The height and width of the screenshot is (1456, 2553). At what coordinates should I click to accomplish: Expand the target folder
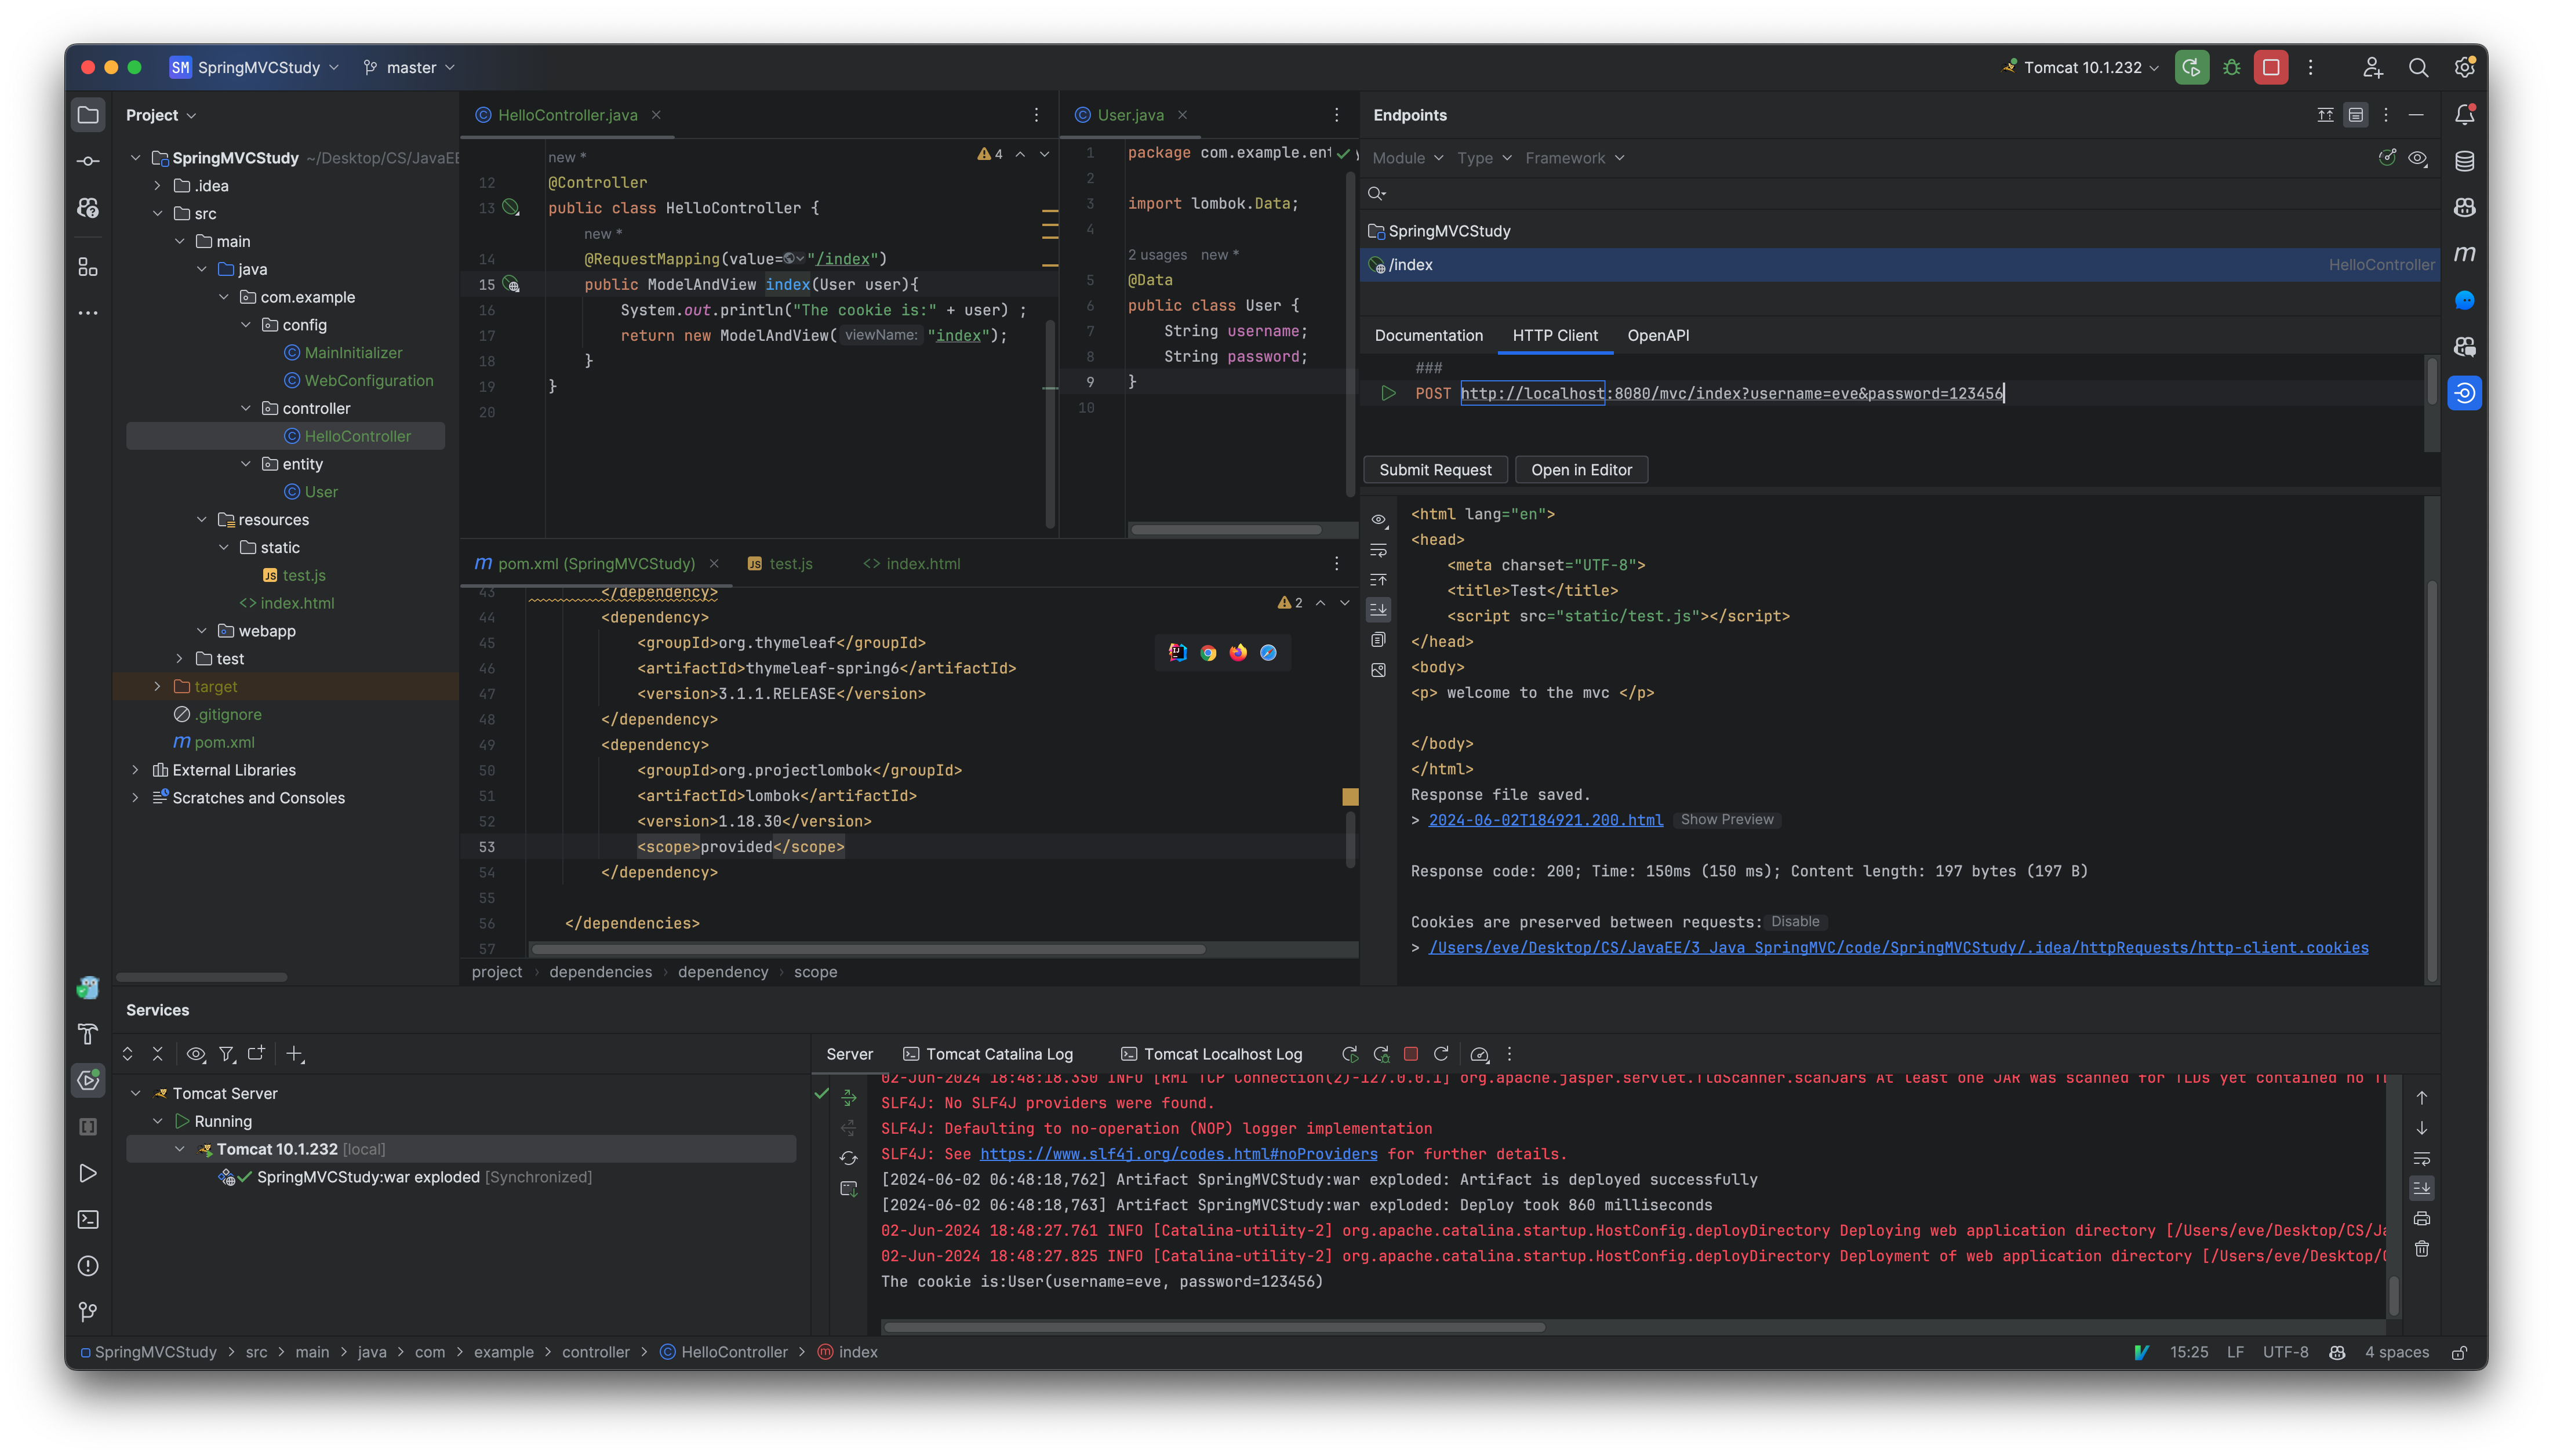pos(157,687)
